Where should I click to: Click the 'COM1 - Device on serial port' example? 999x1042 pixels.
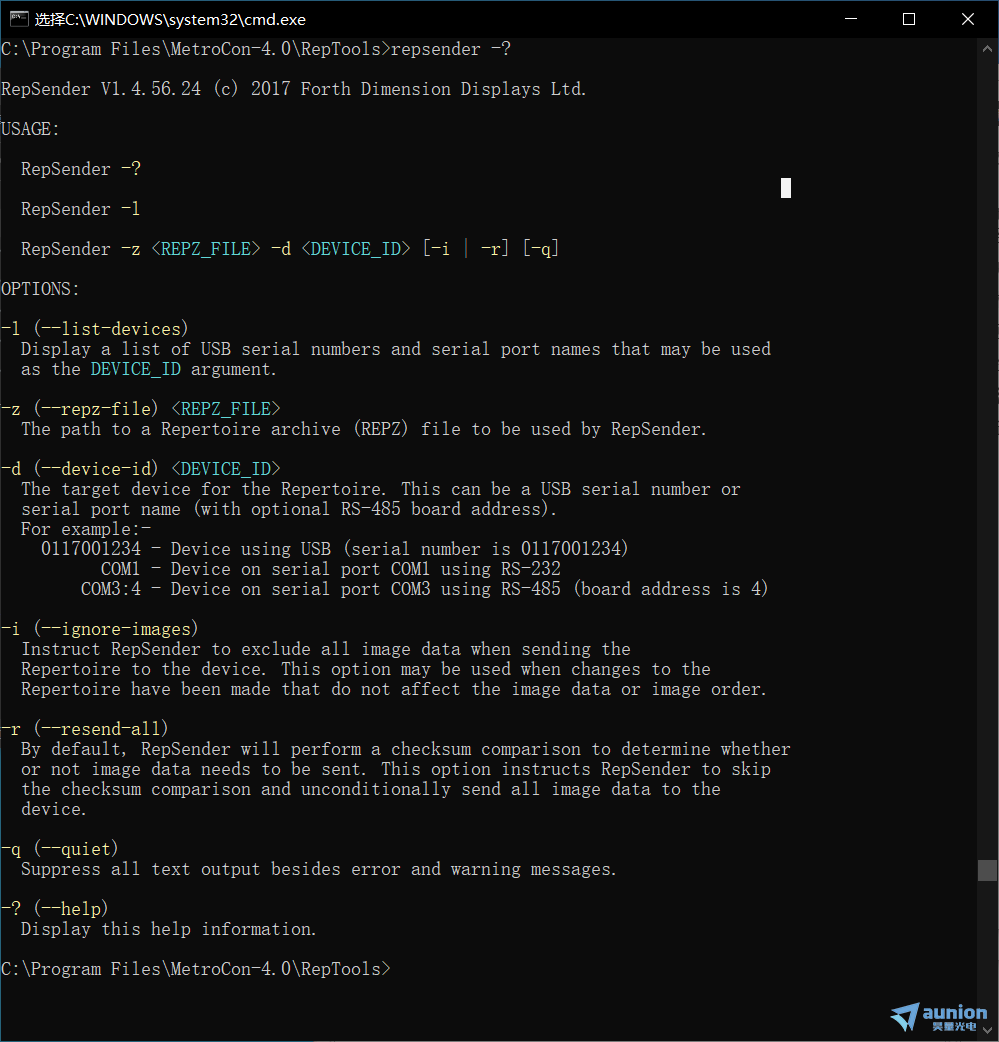pos(331,570)
